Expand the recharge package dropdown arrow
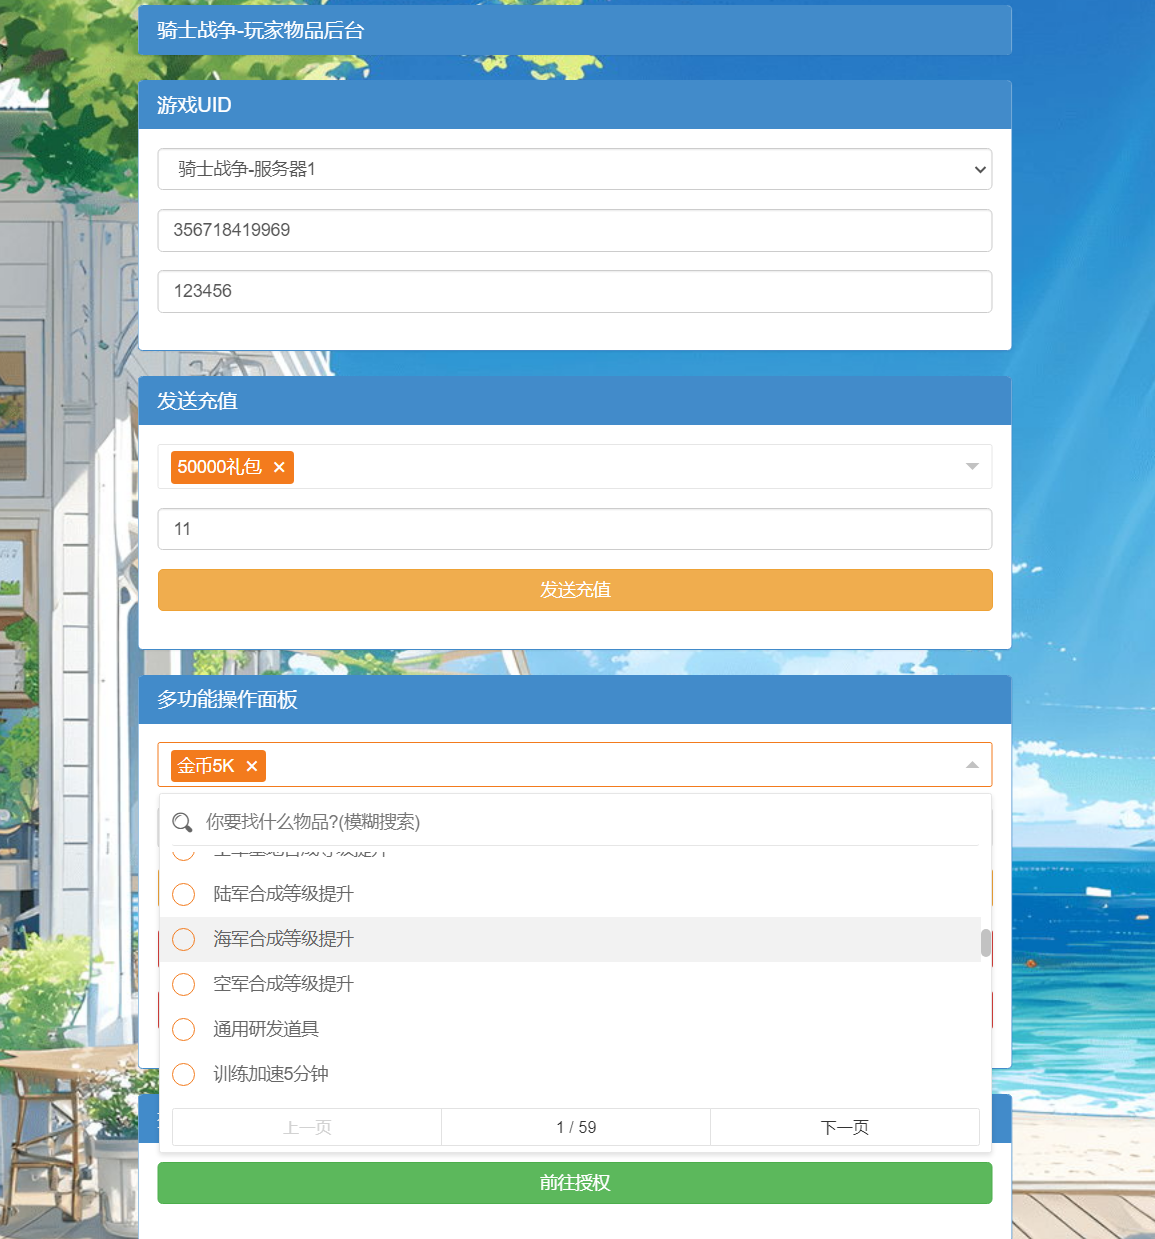Screen dimensions: 1155x1239 [x=971, y=467]
